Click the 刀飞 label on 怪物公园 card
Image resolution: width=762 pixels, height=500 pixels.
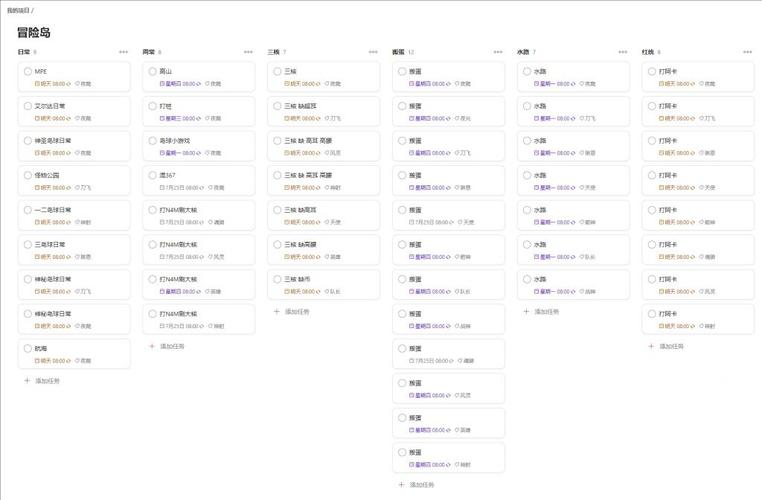(83, 188)
